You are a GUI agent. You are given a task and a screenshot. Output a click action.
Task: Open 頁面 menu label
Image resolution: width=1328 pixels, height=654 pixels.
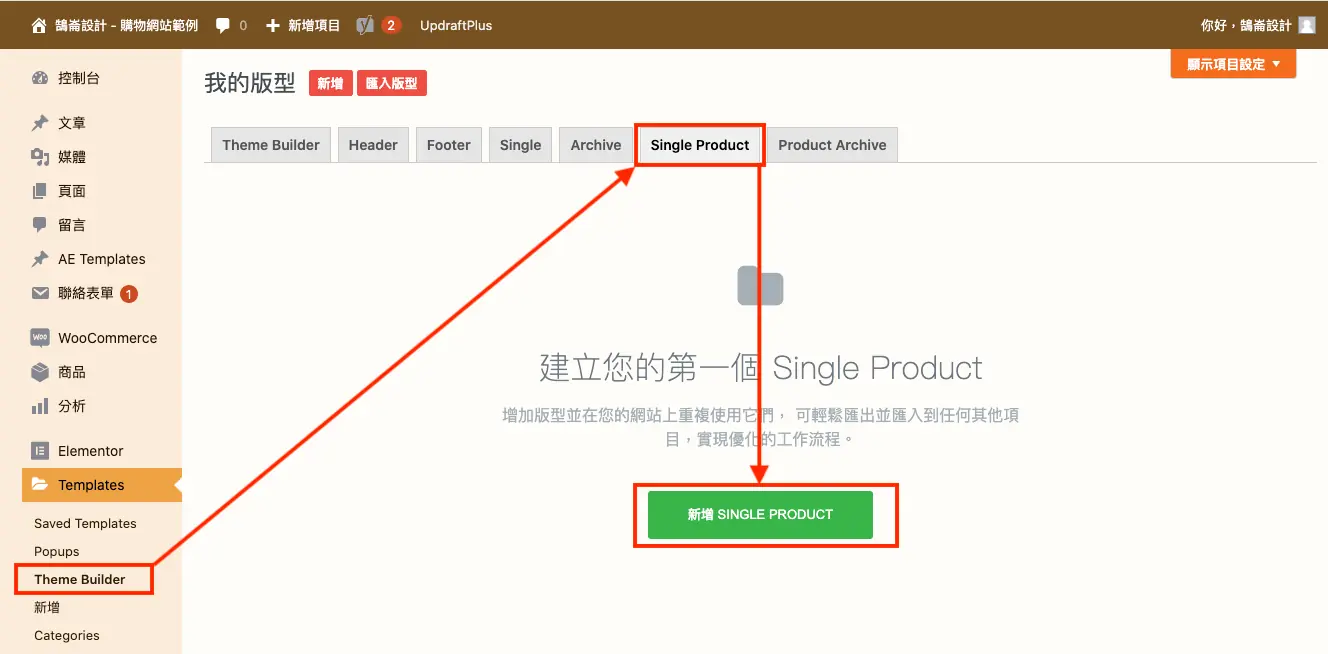point(72,191)
